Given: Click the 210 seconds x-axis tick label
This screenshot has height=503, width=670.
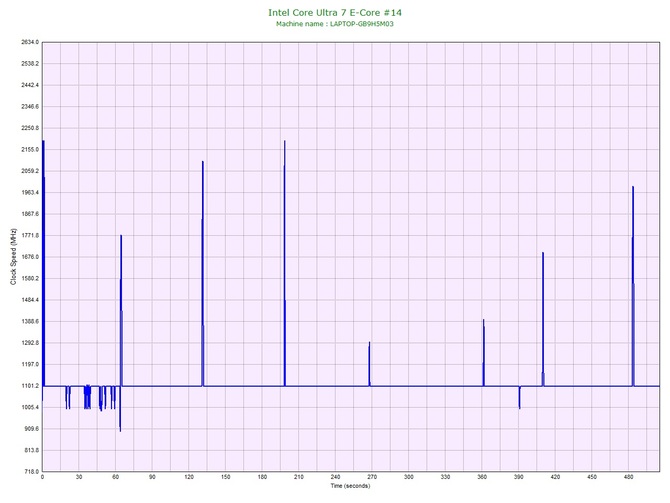Looking at the screenshot, I should click(299, 477).
